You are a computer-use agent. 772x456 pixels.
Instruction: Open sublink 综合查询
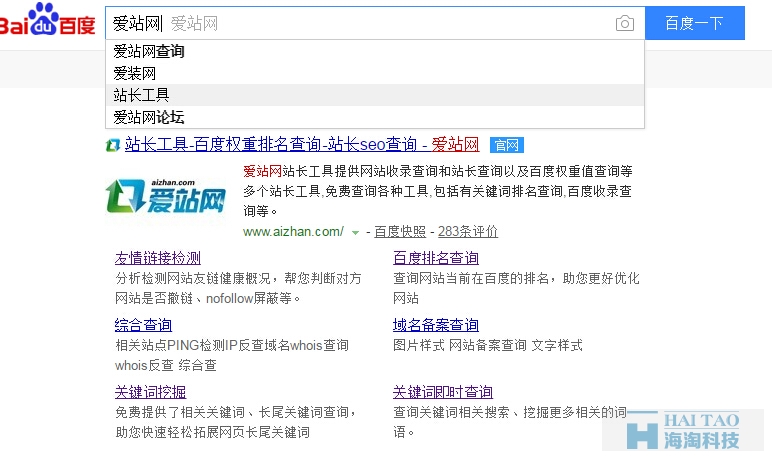143,325
